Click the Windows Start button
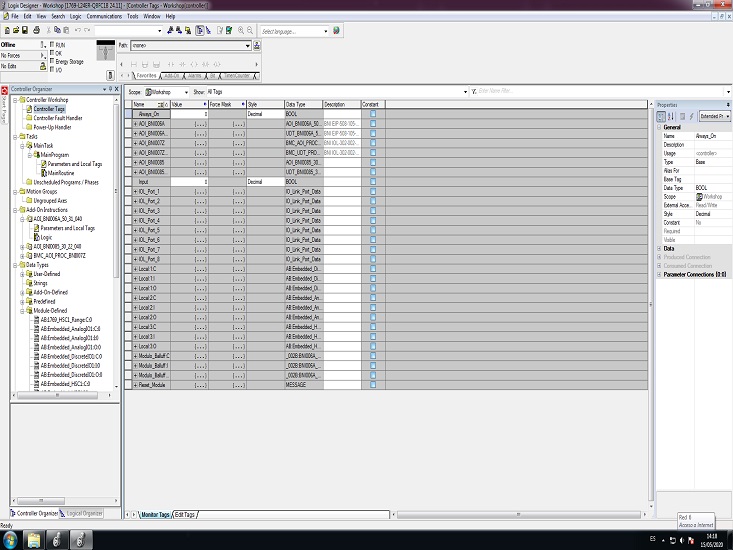The image size is (733, 550). coord(11,539)
